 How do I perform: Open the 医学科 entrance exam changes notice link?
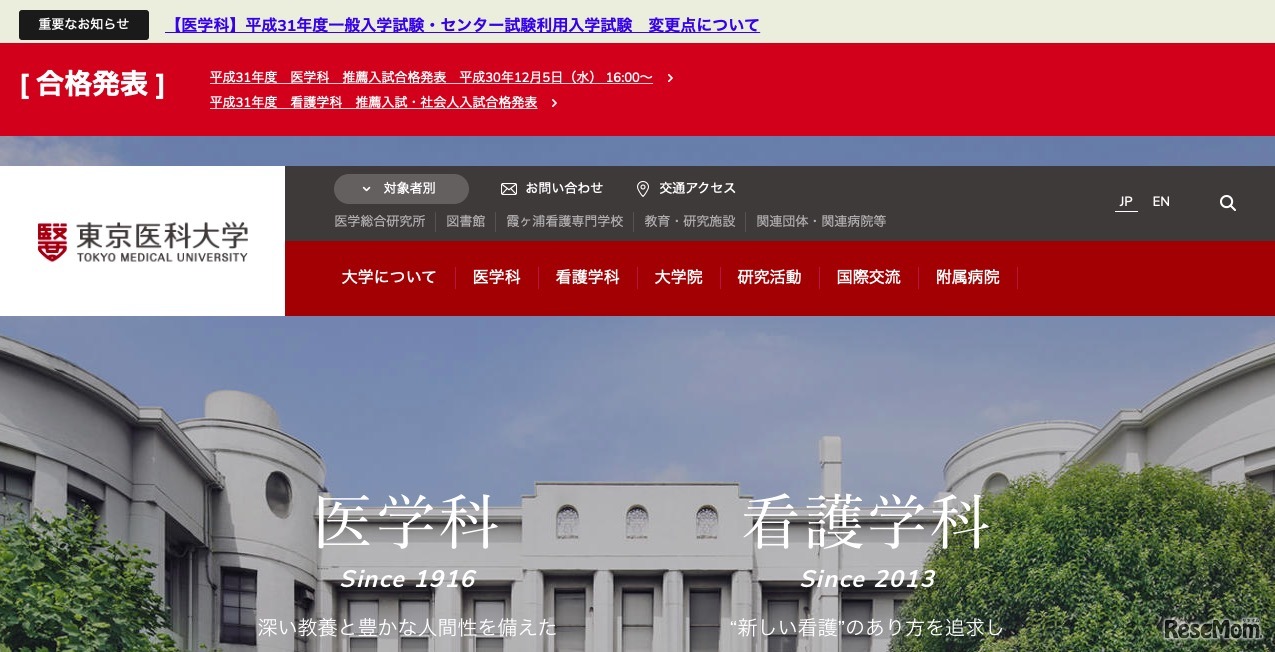coord(462,25)
